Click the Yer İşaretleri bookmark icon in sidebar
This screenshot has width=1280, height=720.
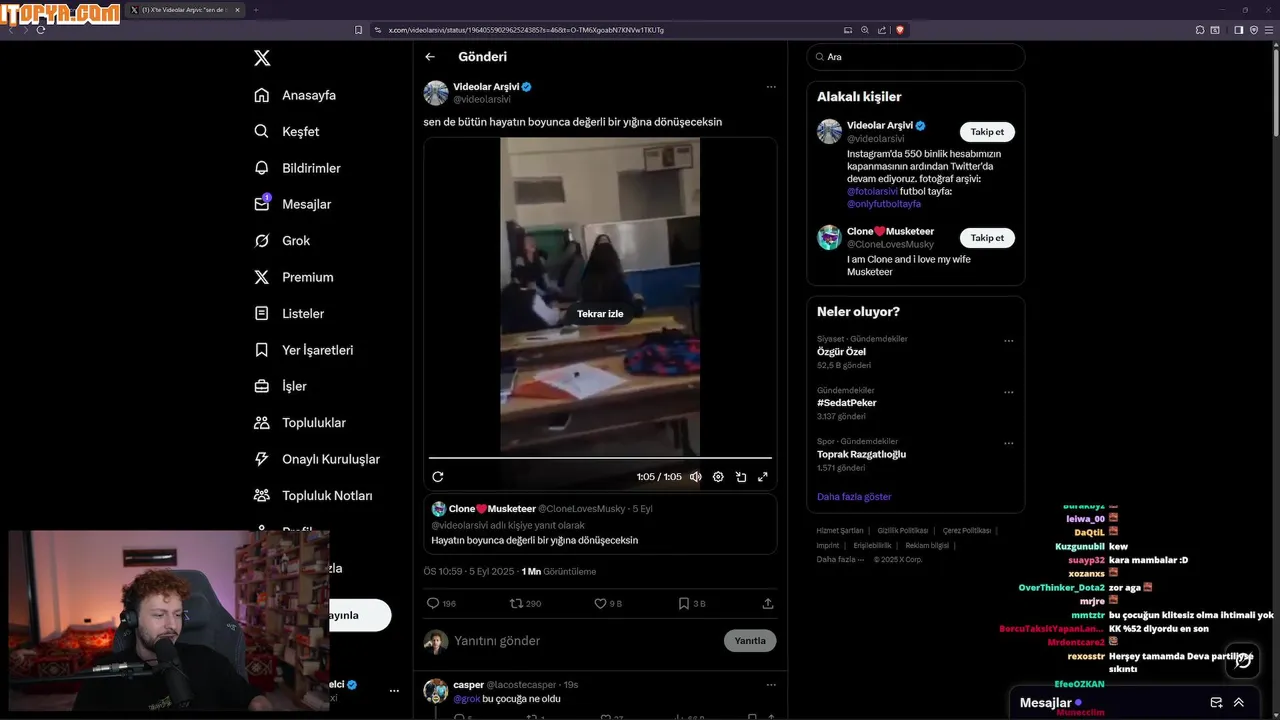tap(262, 350)
